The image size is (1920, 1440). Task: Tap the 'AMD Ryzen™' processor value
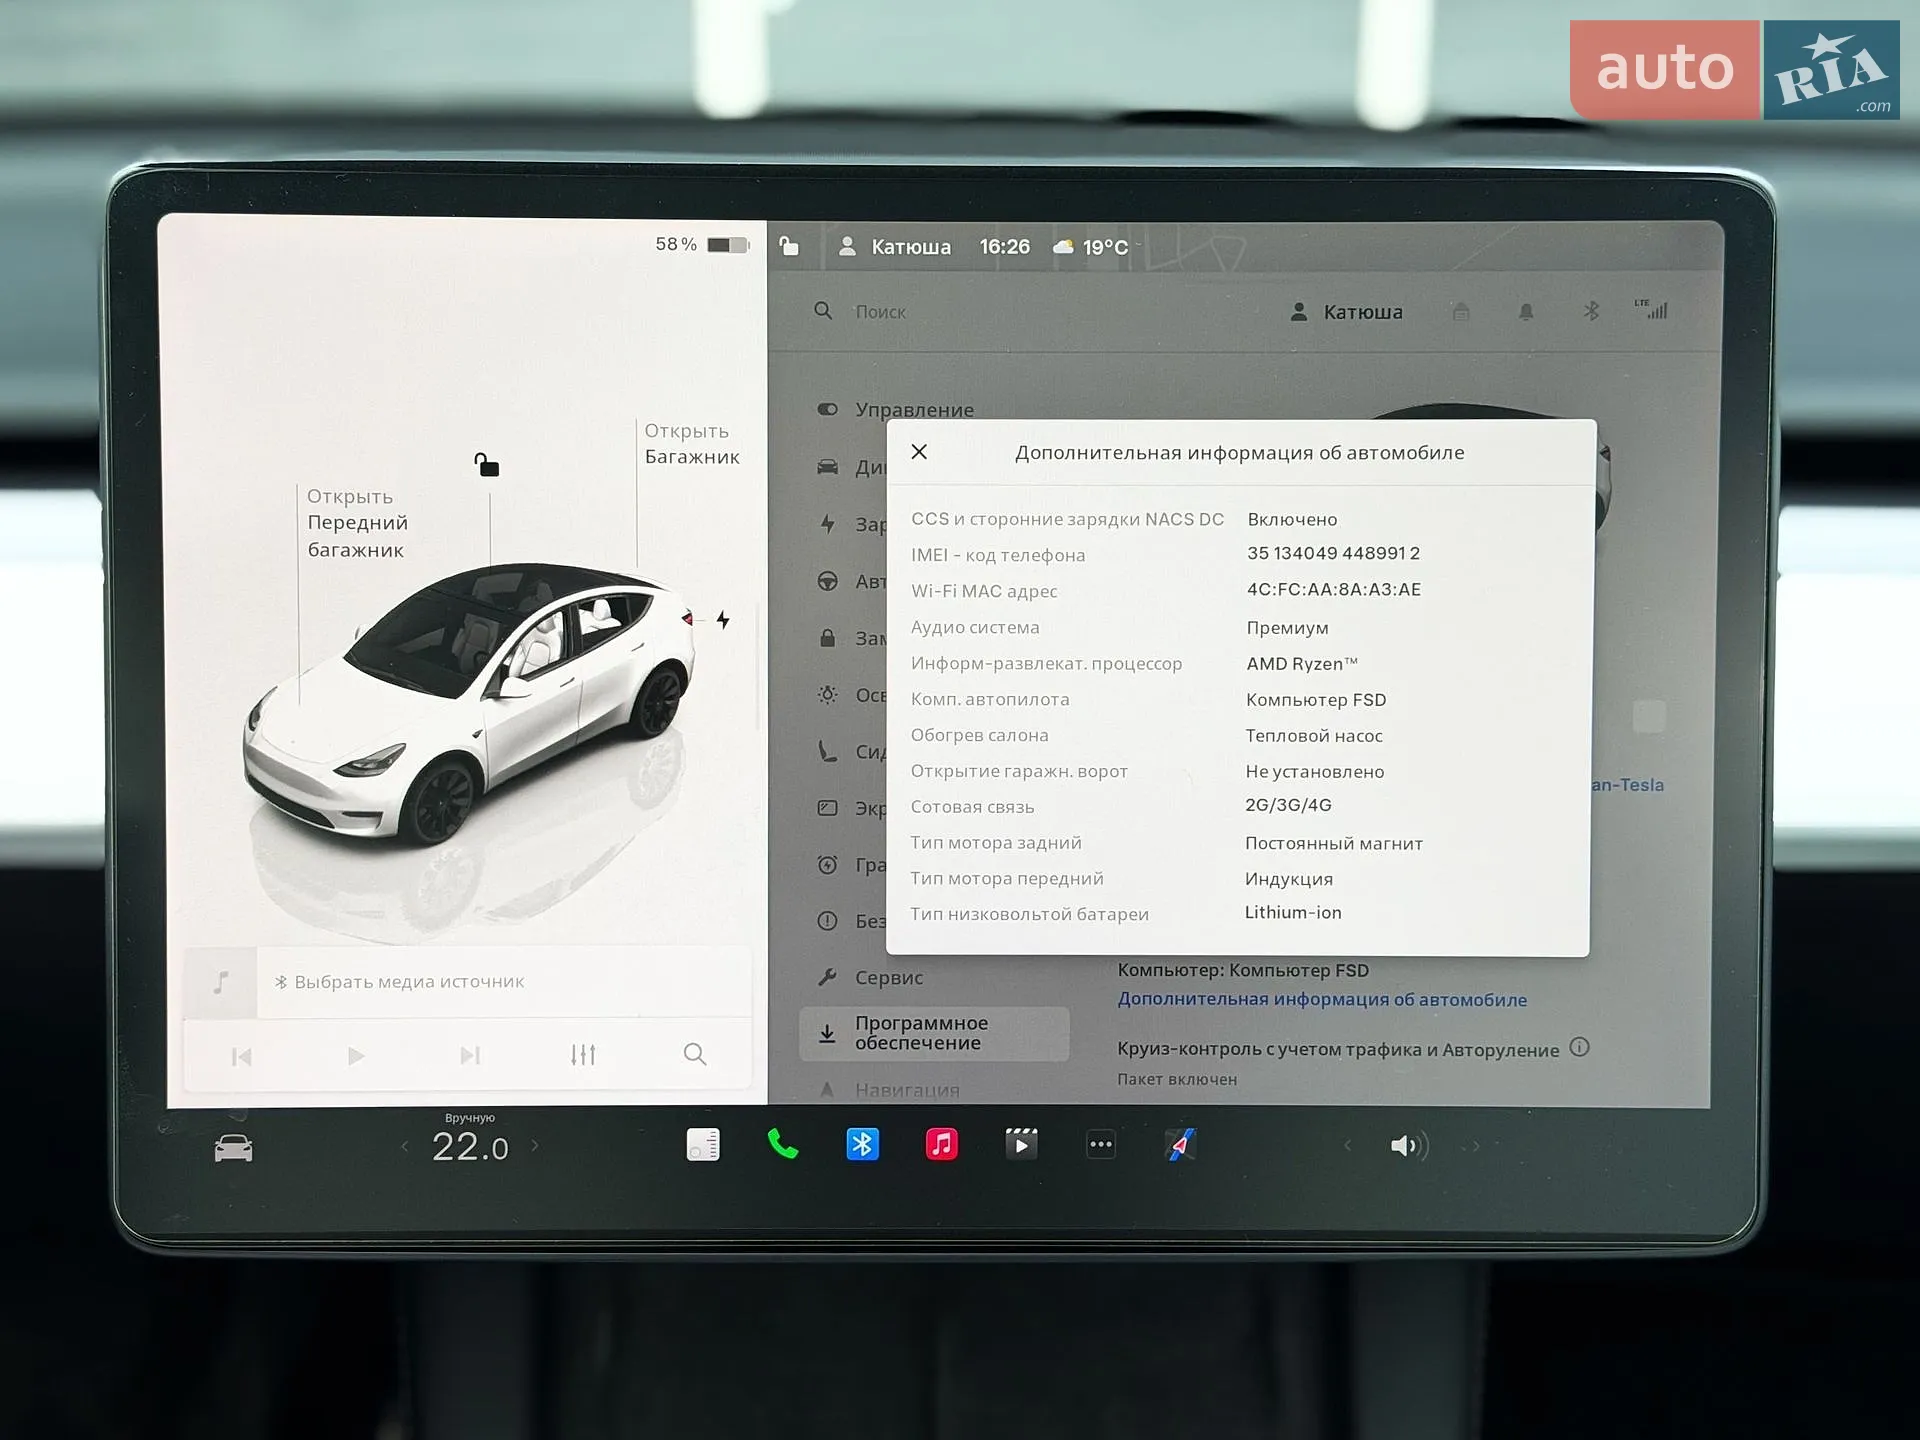pyautogui.click(x=1302, y=664)
